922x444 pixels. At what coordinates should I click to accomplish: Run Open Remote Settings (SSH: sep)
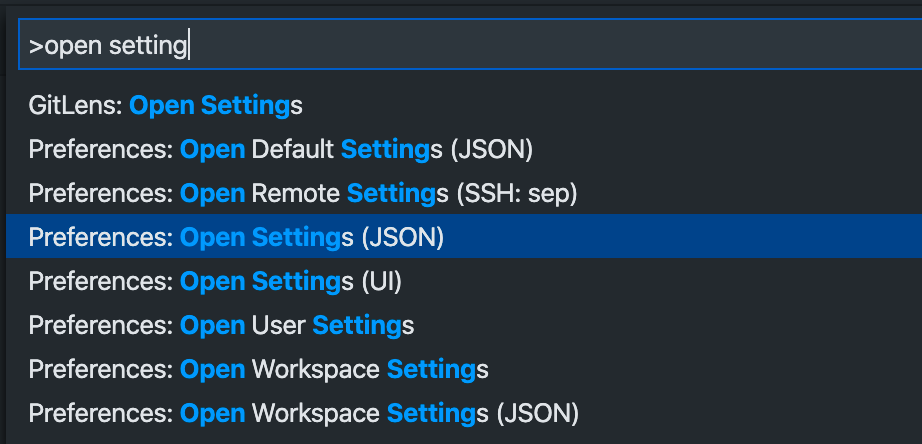tap(464, 193)
